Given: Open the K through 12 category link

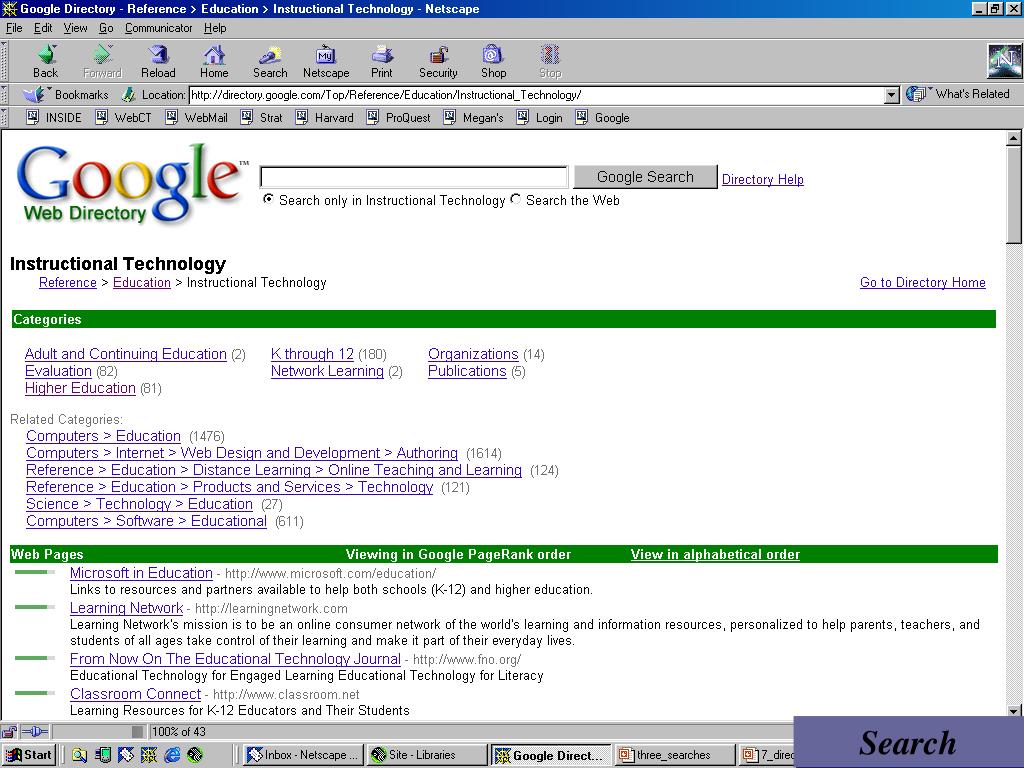Looking at the screenshot, I should (312, 354).
